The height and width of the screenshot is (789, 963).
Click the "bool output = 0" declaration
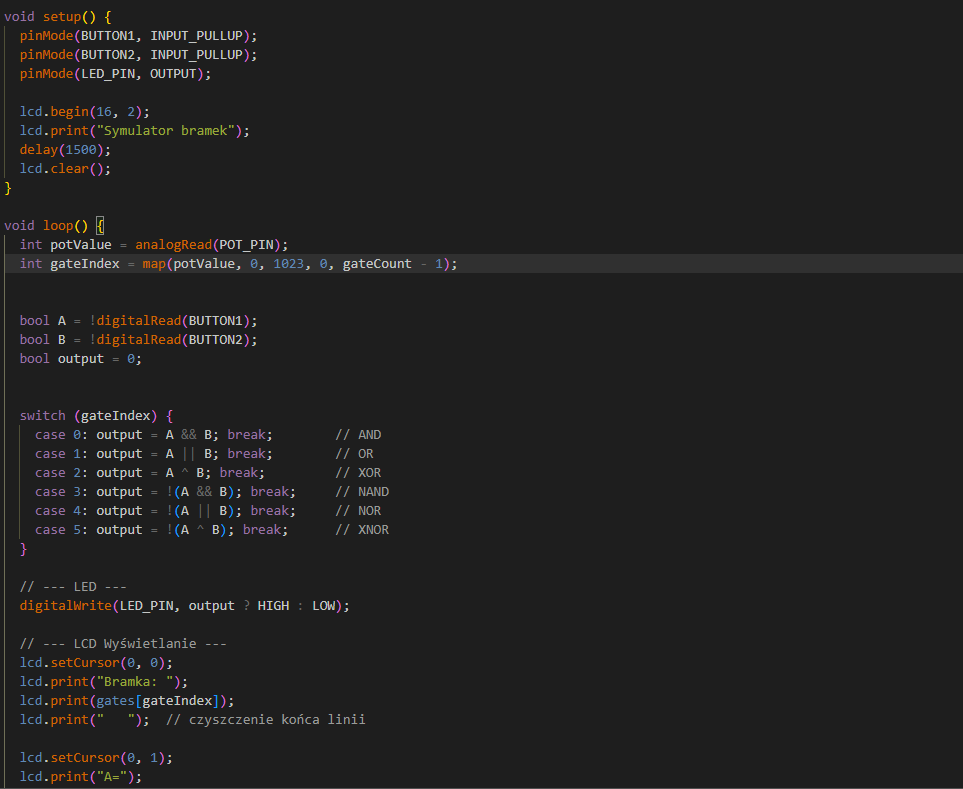[x=80, y=358]
